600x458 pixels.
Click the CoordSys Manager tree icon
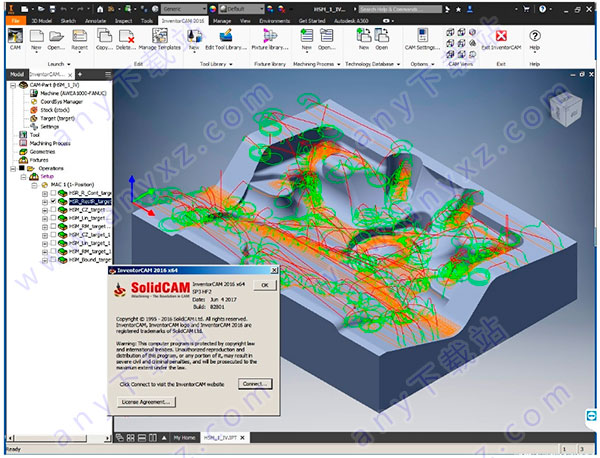(34, 102)
